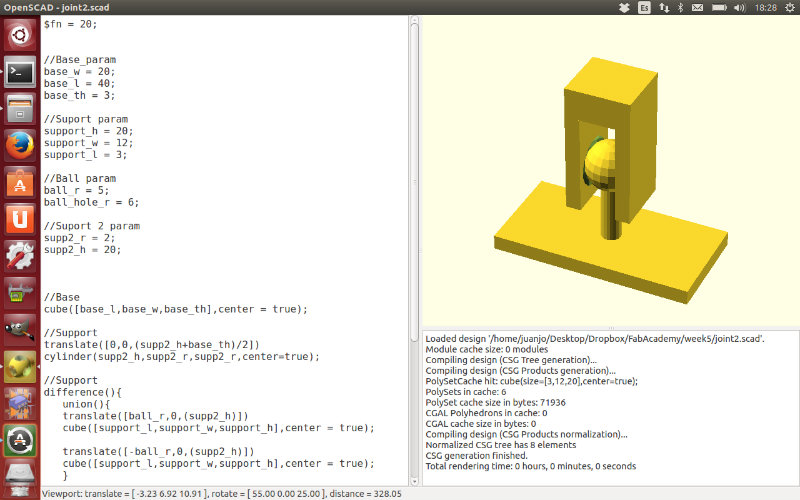Image resolution: width=800 pixels, height=500 pixels.
Task: Open Ubuntu Software Center dock icon
Action: point(20,183)
